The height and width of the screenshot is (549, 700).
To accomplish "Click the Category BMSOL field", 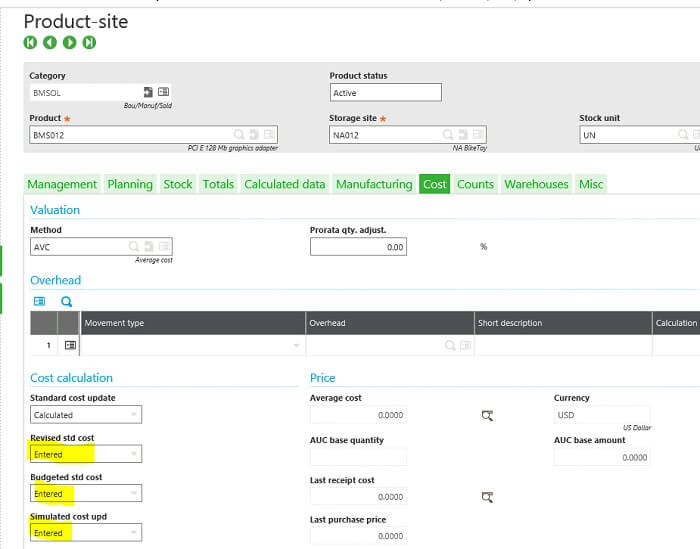I will click(x=100, y=92).
